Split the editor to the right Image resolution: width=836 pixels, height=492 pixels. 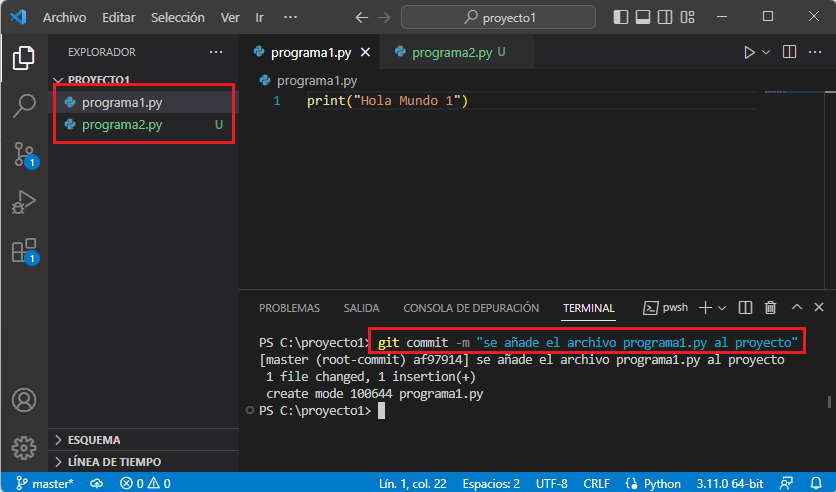(x=789, y=52)
